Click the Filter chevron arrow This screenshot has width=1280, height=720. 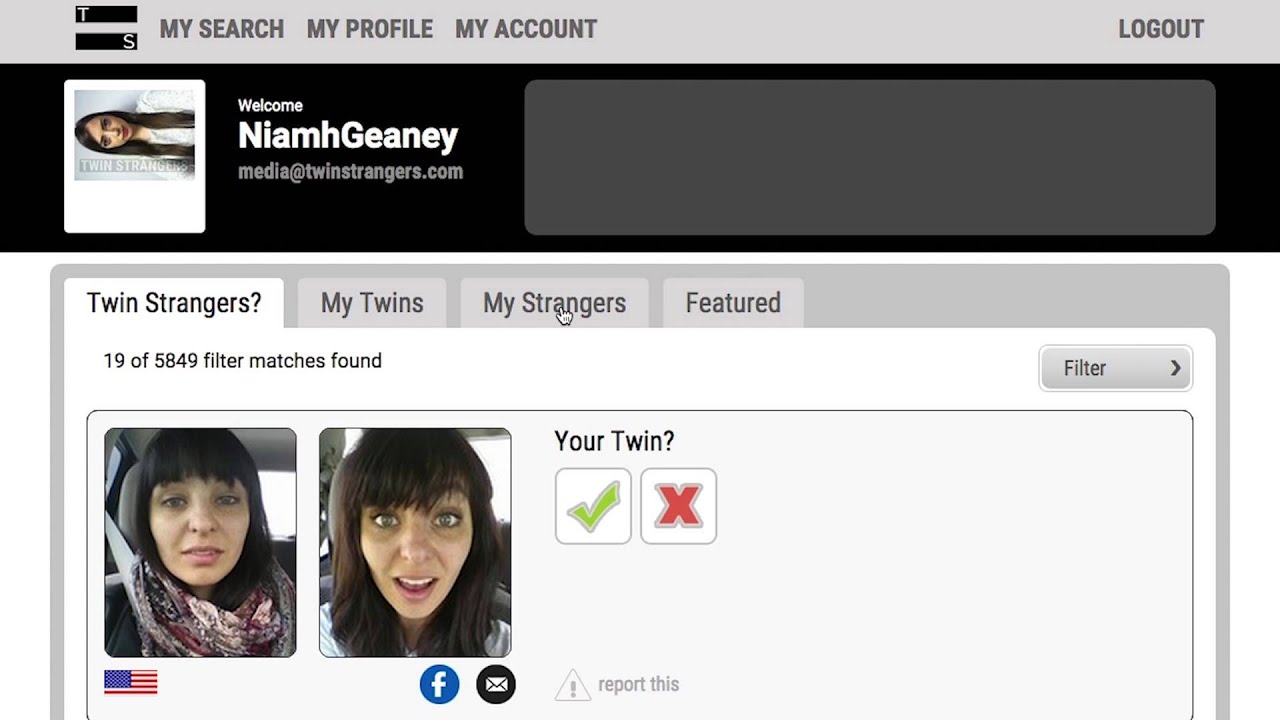[1175, 368]
